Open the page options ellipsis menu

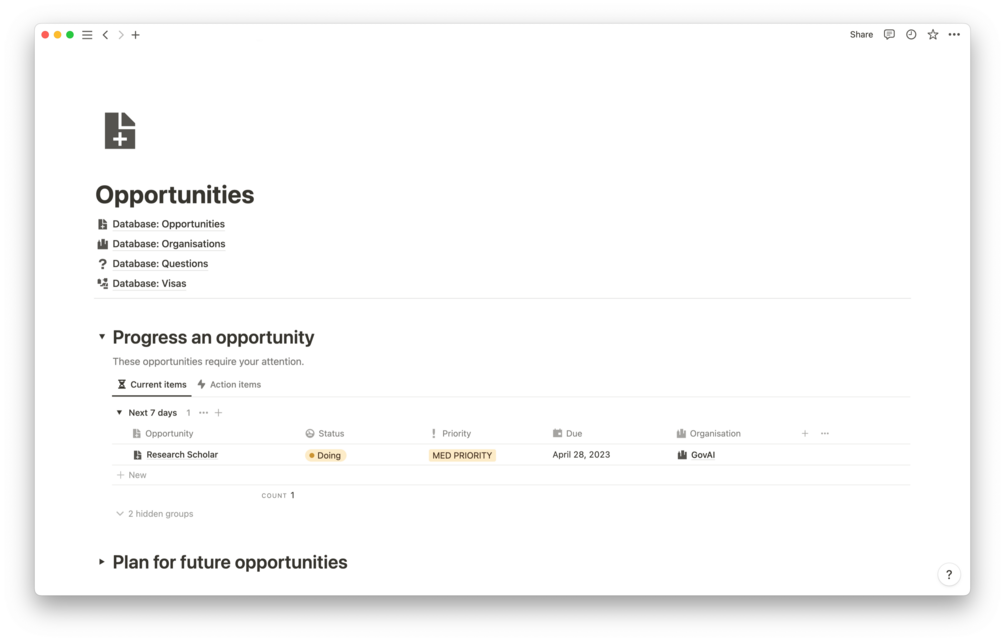pyautogui.click(x=954, y=35)
